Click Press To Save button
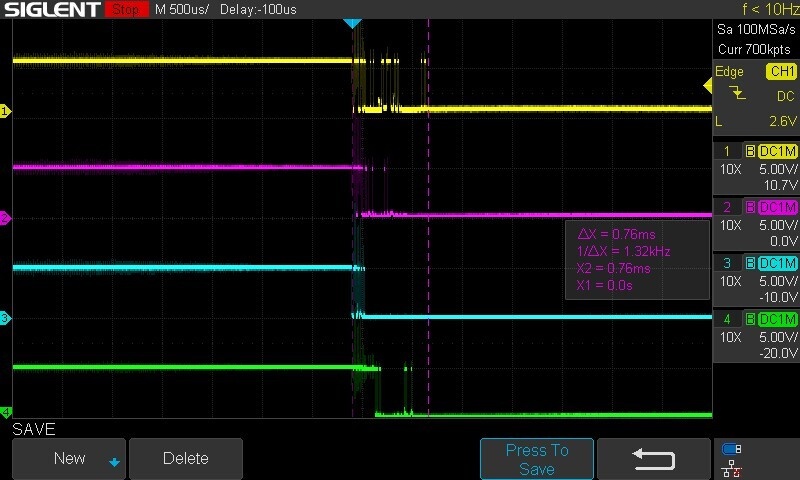Image resolution: width=800 pixels, height=480 pixels. (537, 459)
